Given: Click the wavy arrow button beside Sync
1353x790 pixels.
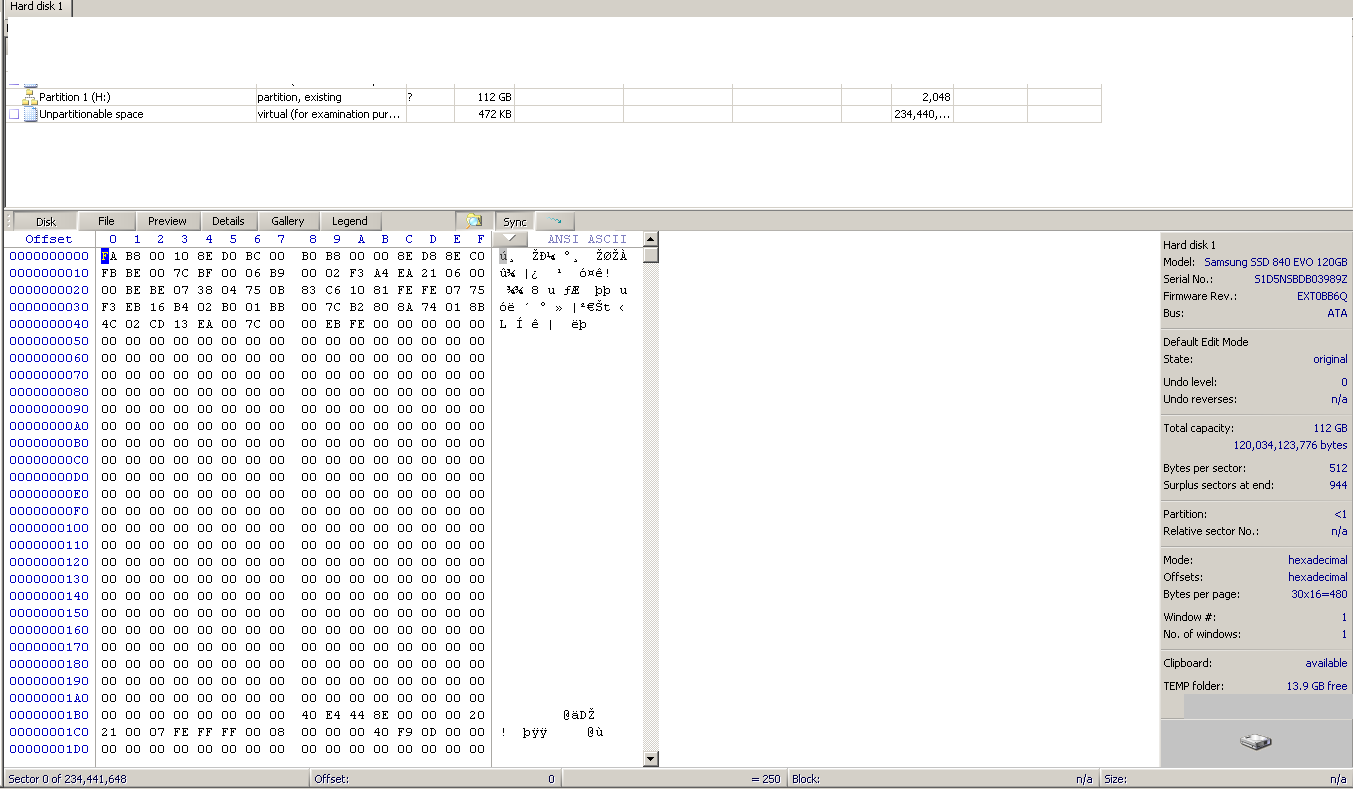Looking at the screenshot, I should point(555,221).
